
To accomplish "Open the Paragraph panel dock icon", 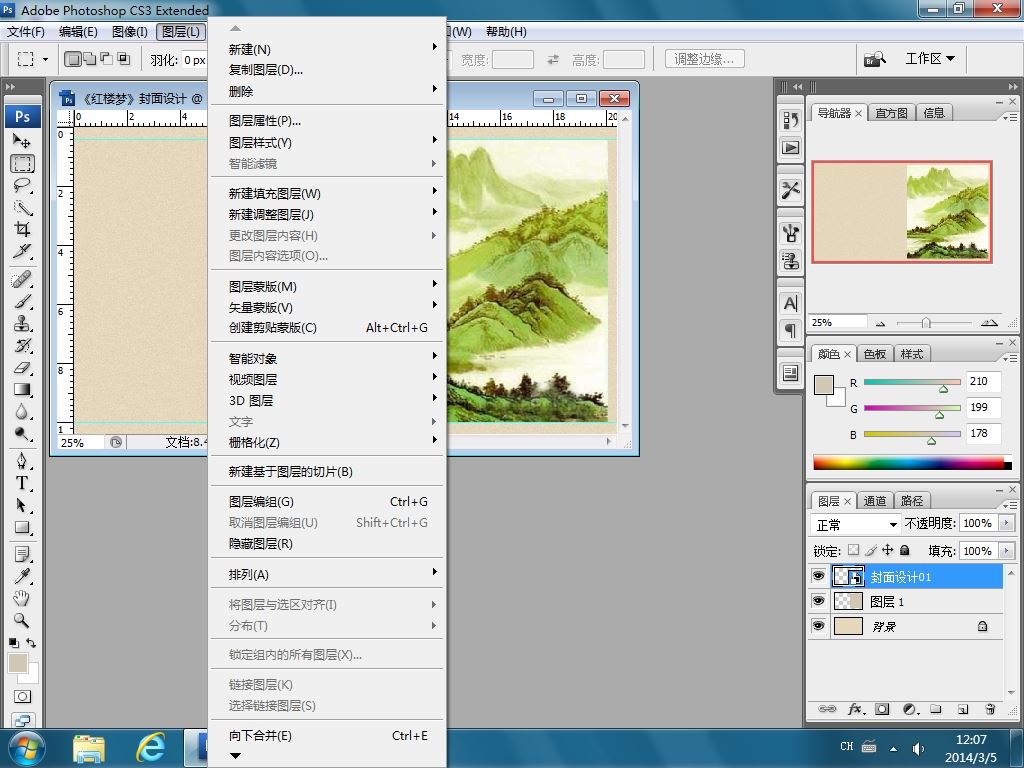I will pyautogui.click(x=790, y=330).
